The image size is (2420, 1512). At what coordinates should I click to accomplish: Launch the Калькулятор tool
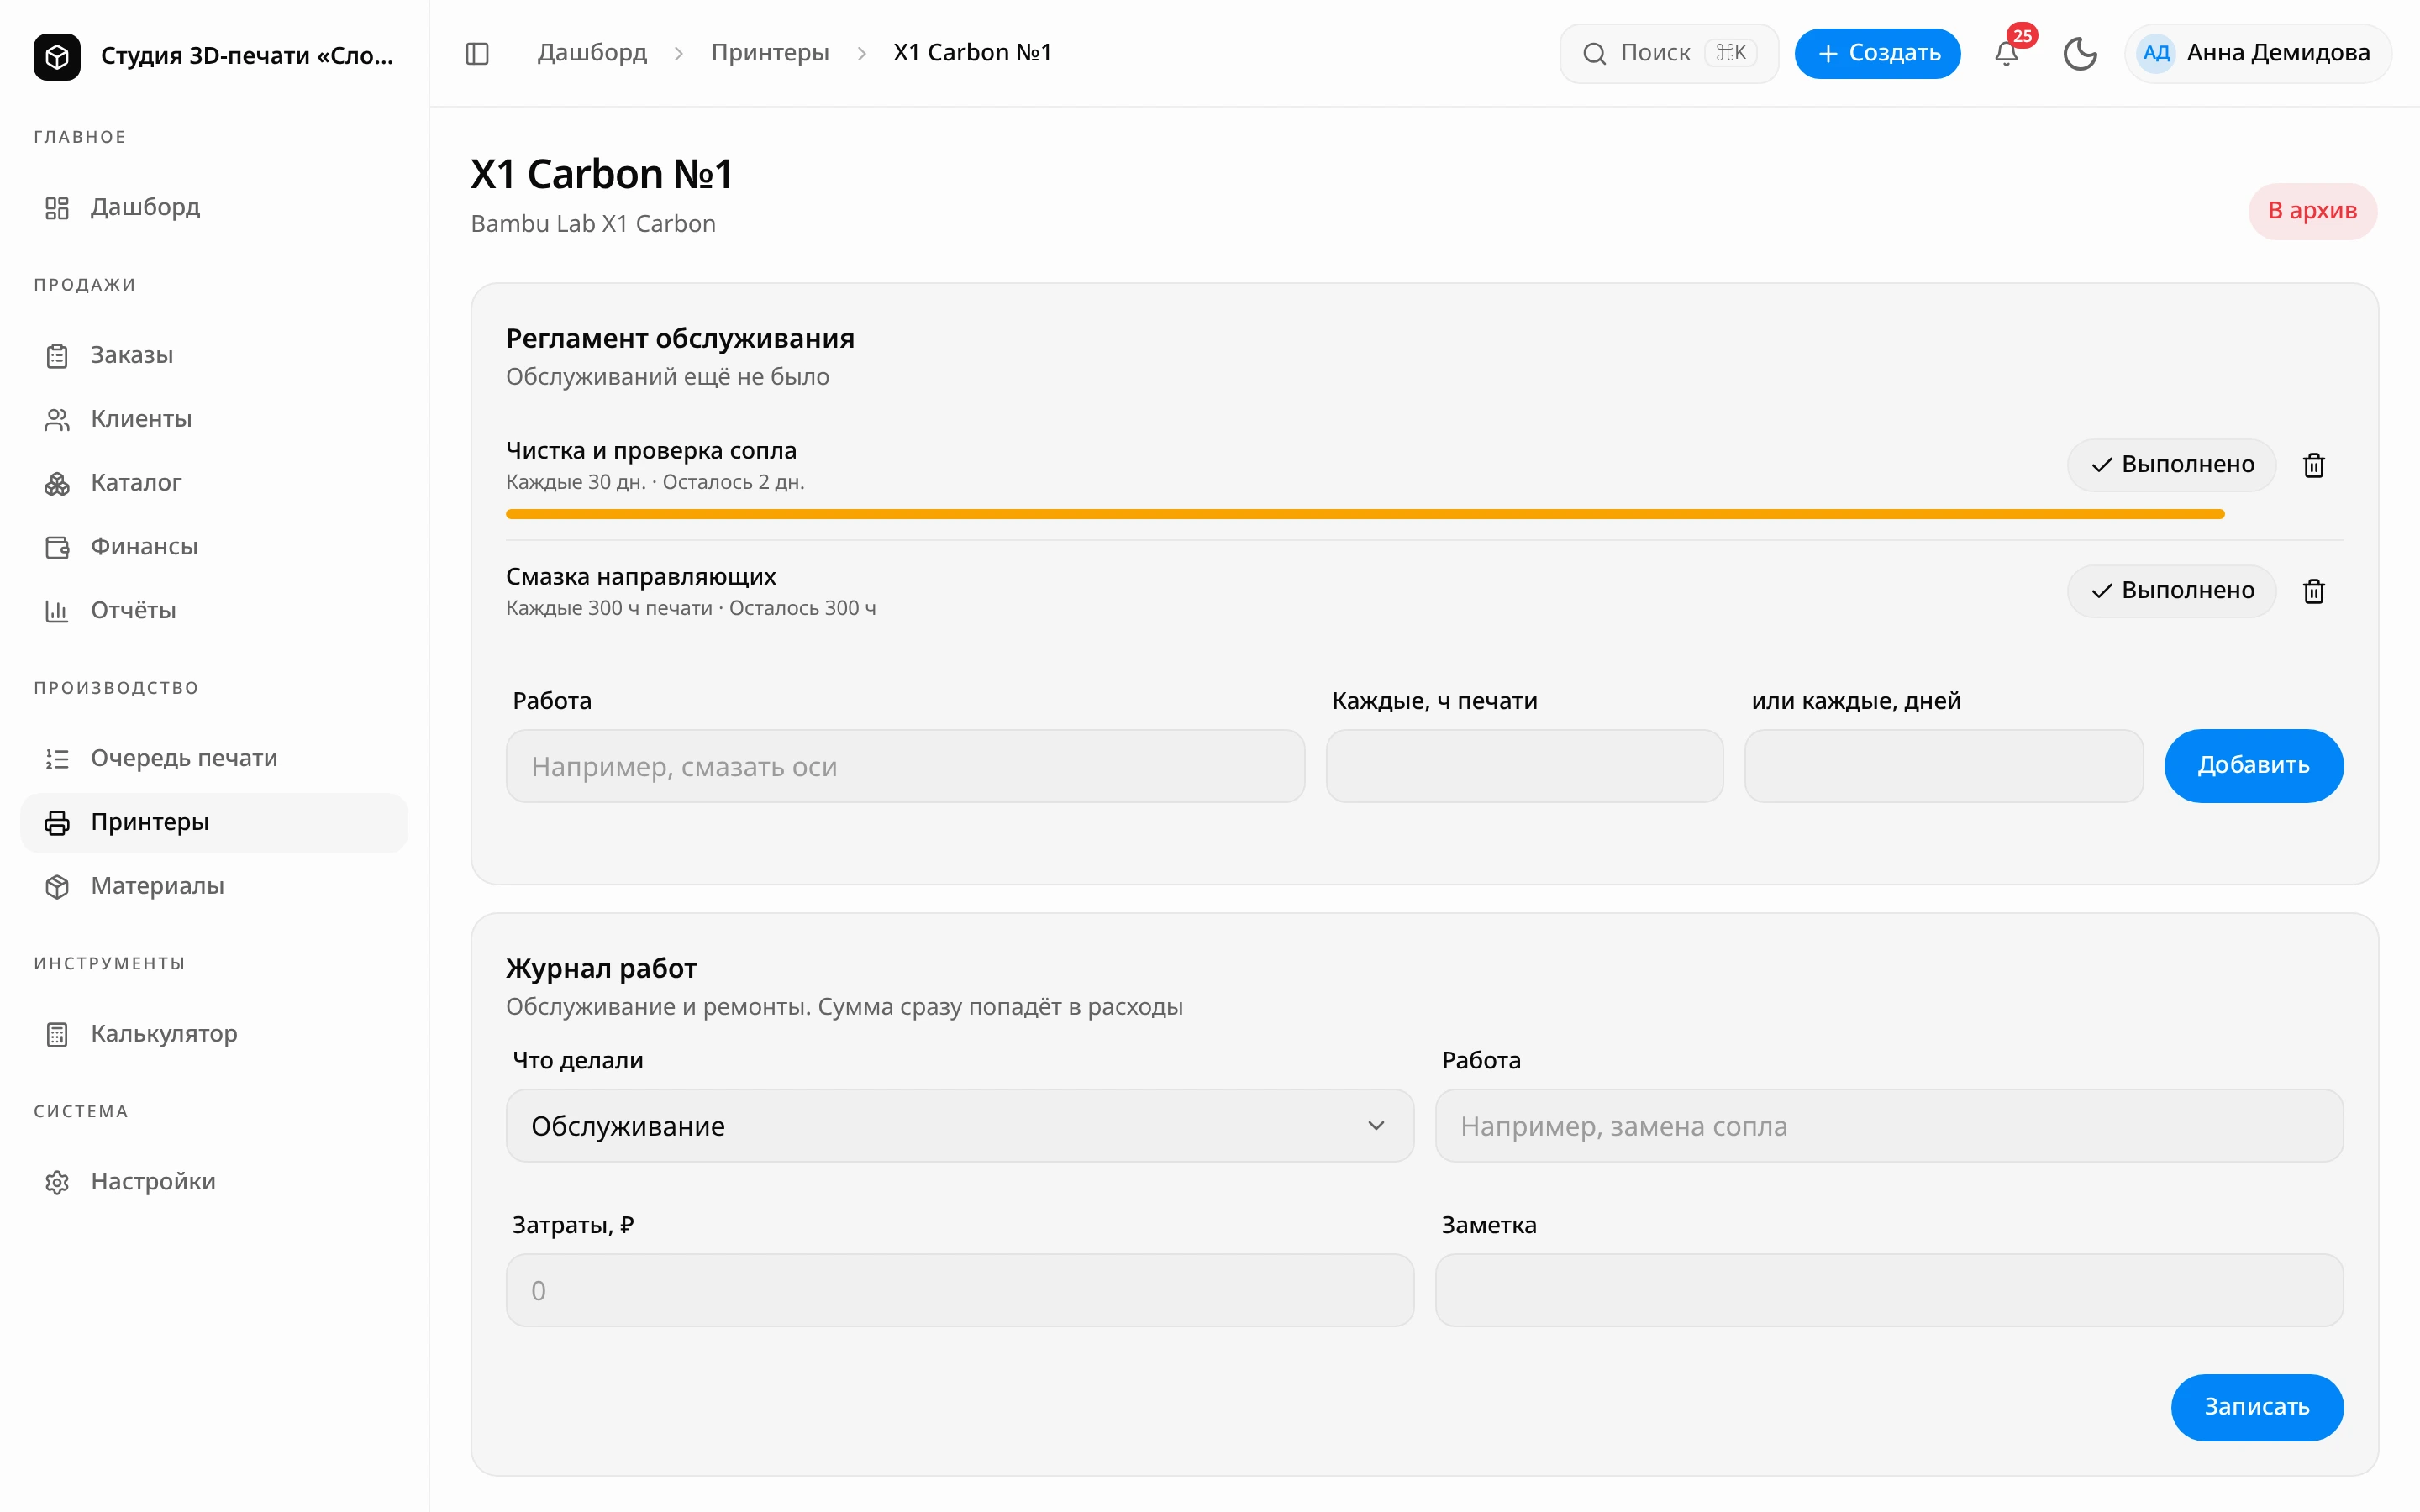(x=214, y=1034)
